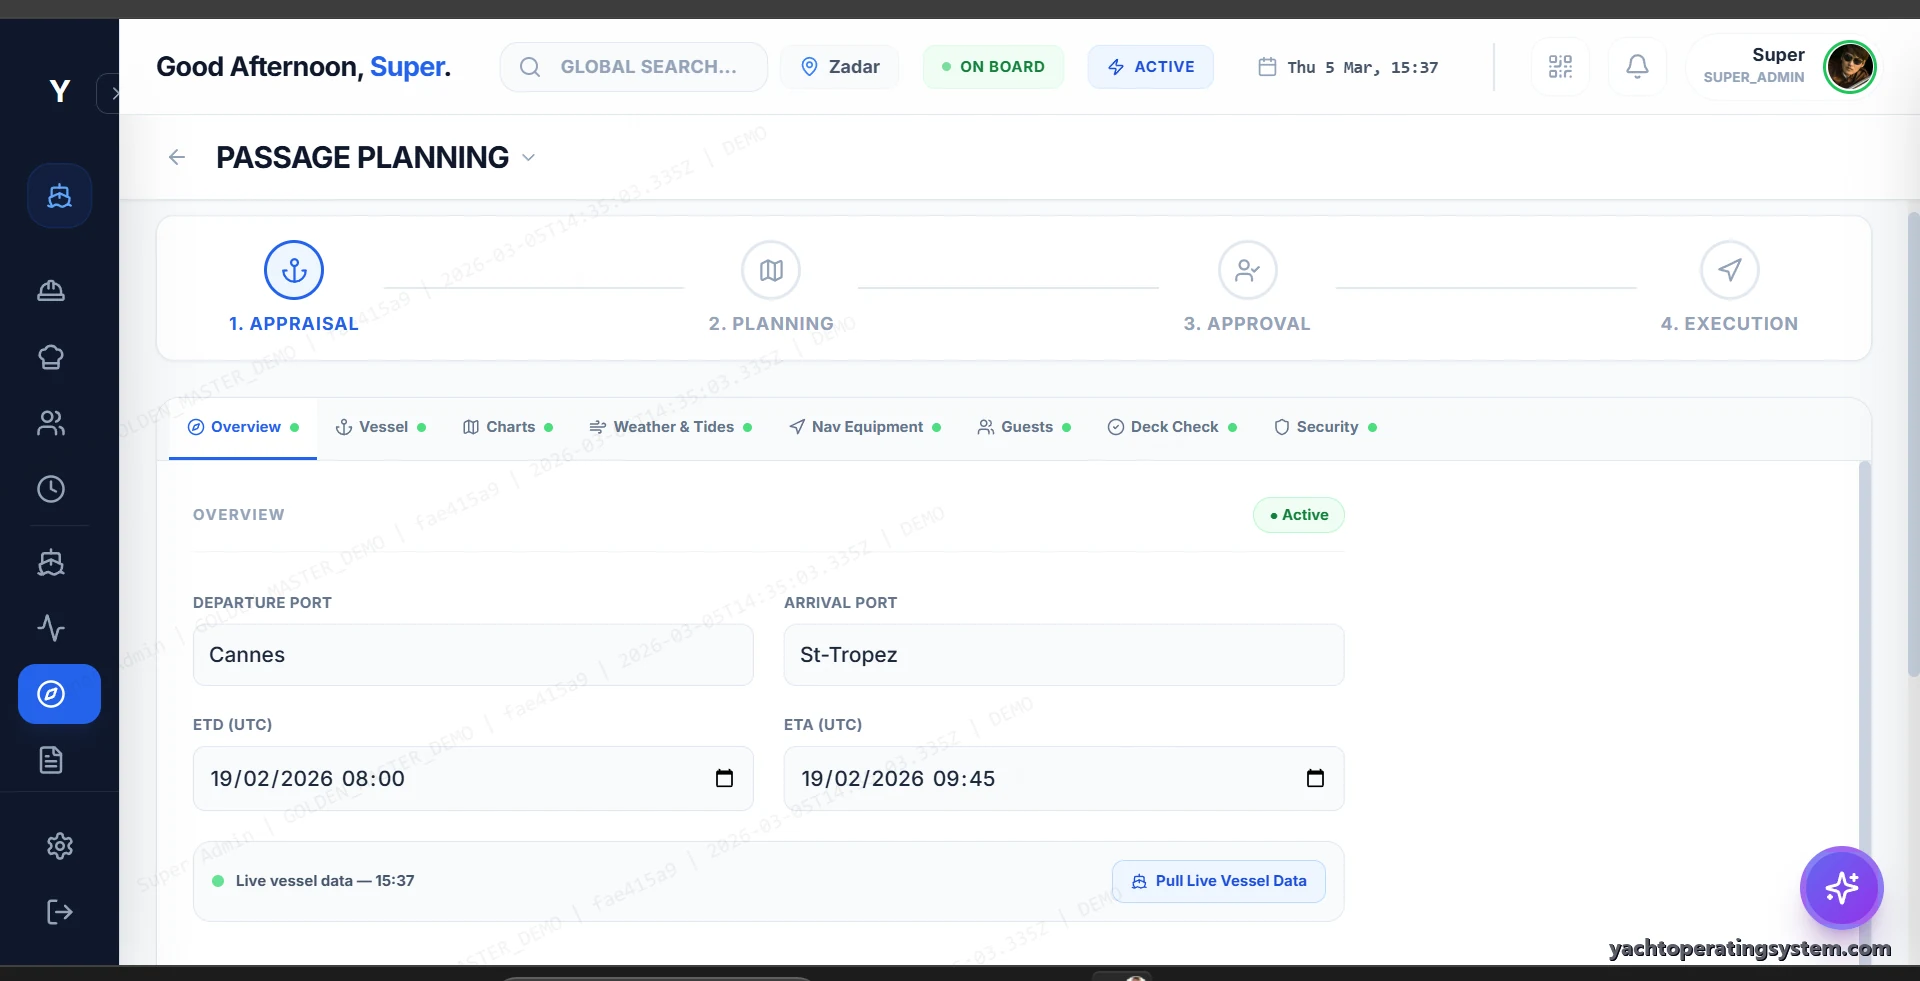Click the Departure Port input field
The image size is (1920, 981).
click(473, 655)
